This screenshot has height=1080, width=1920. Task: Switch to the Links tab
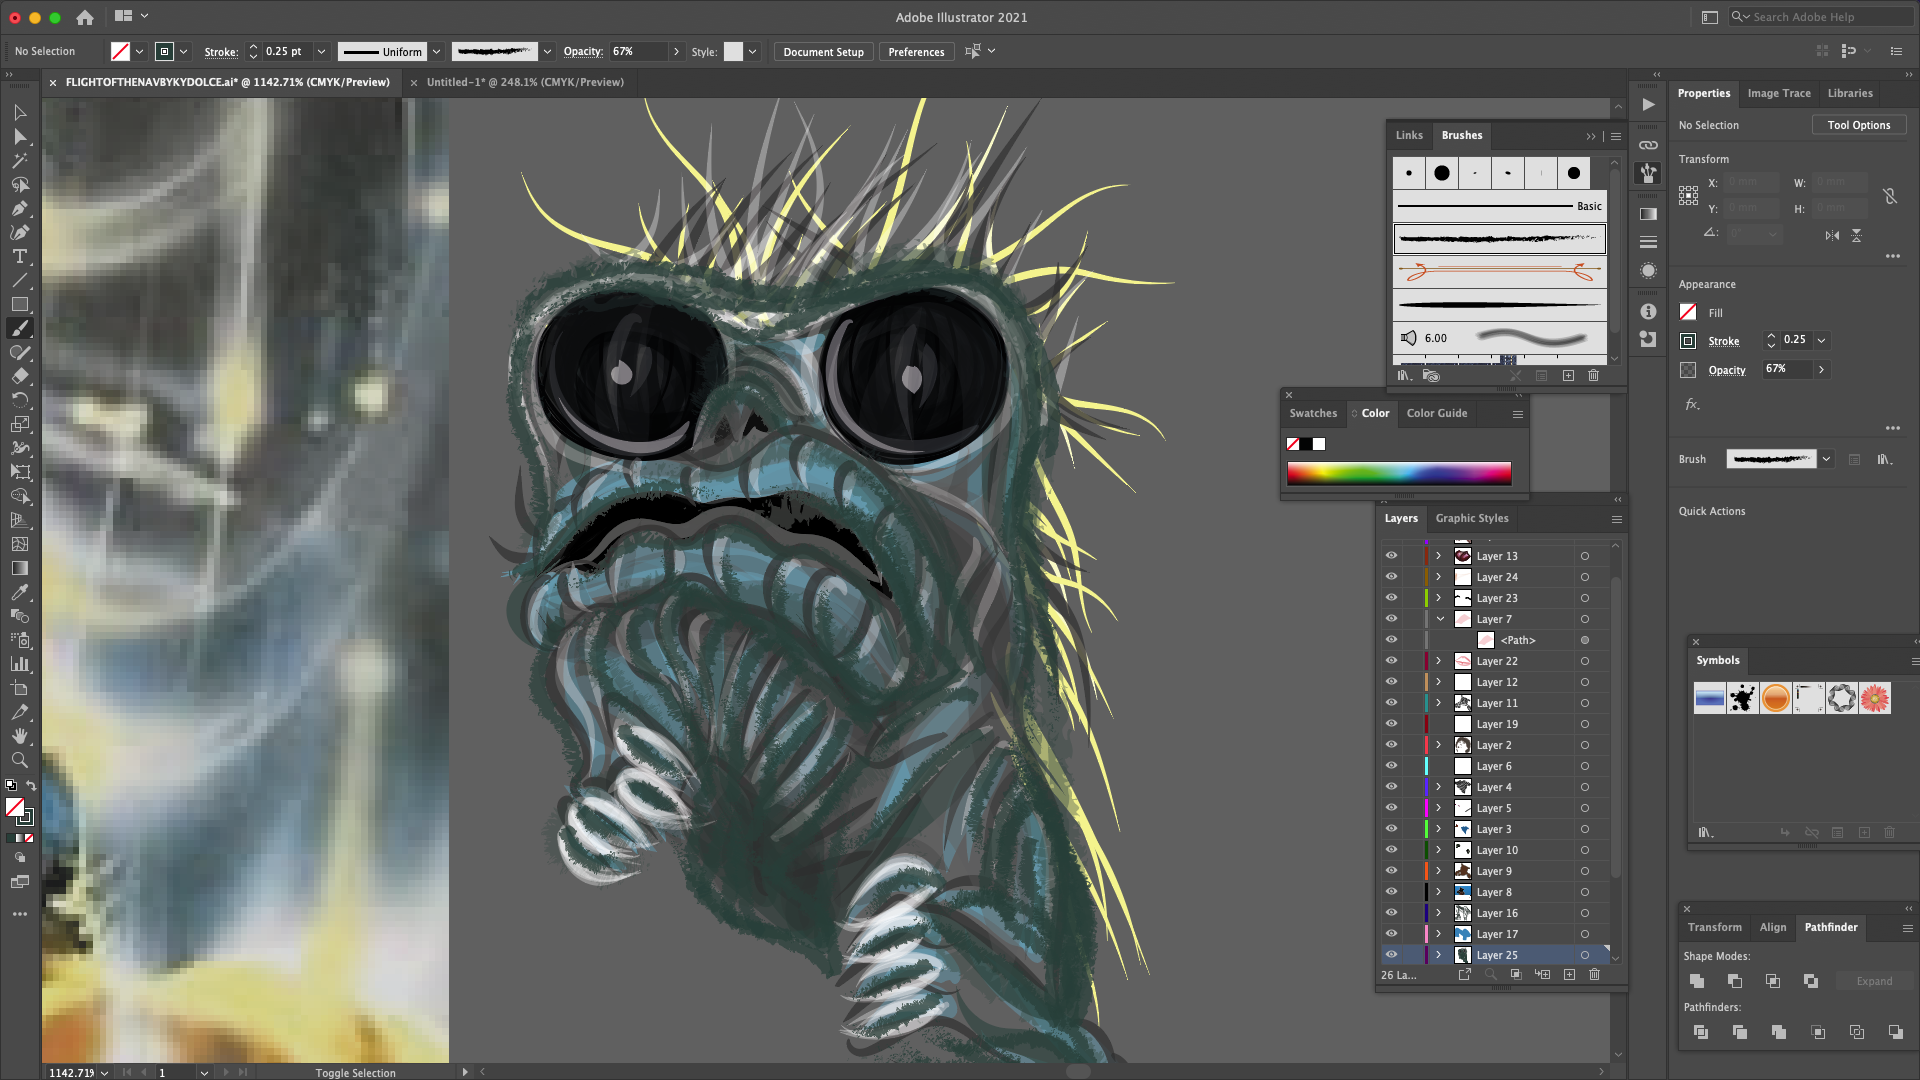[x=1409, y=135]
